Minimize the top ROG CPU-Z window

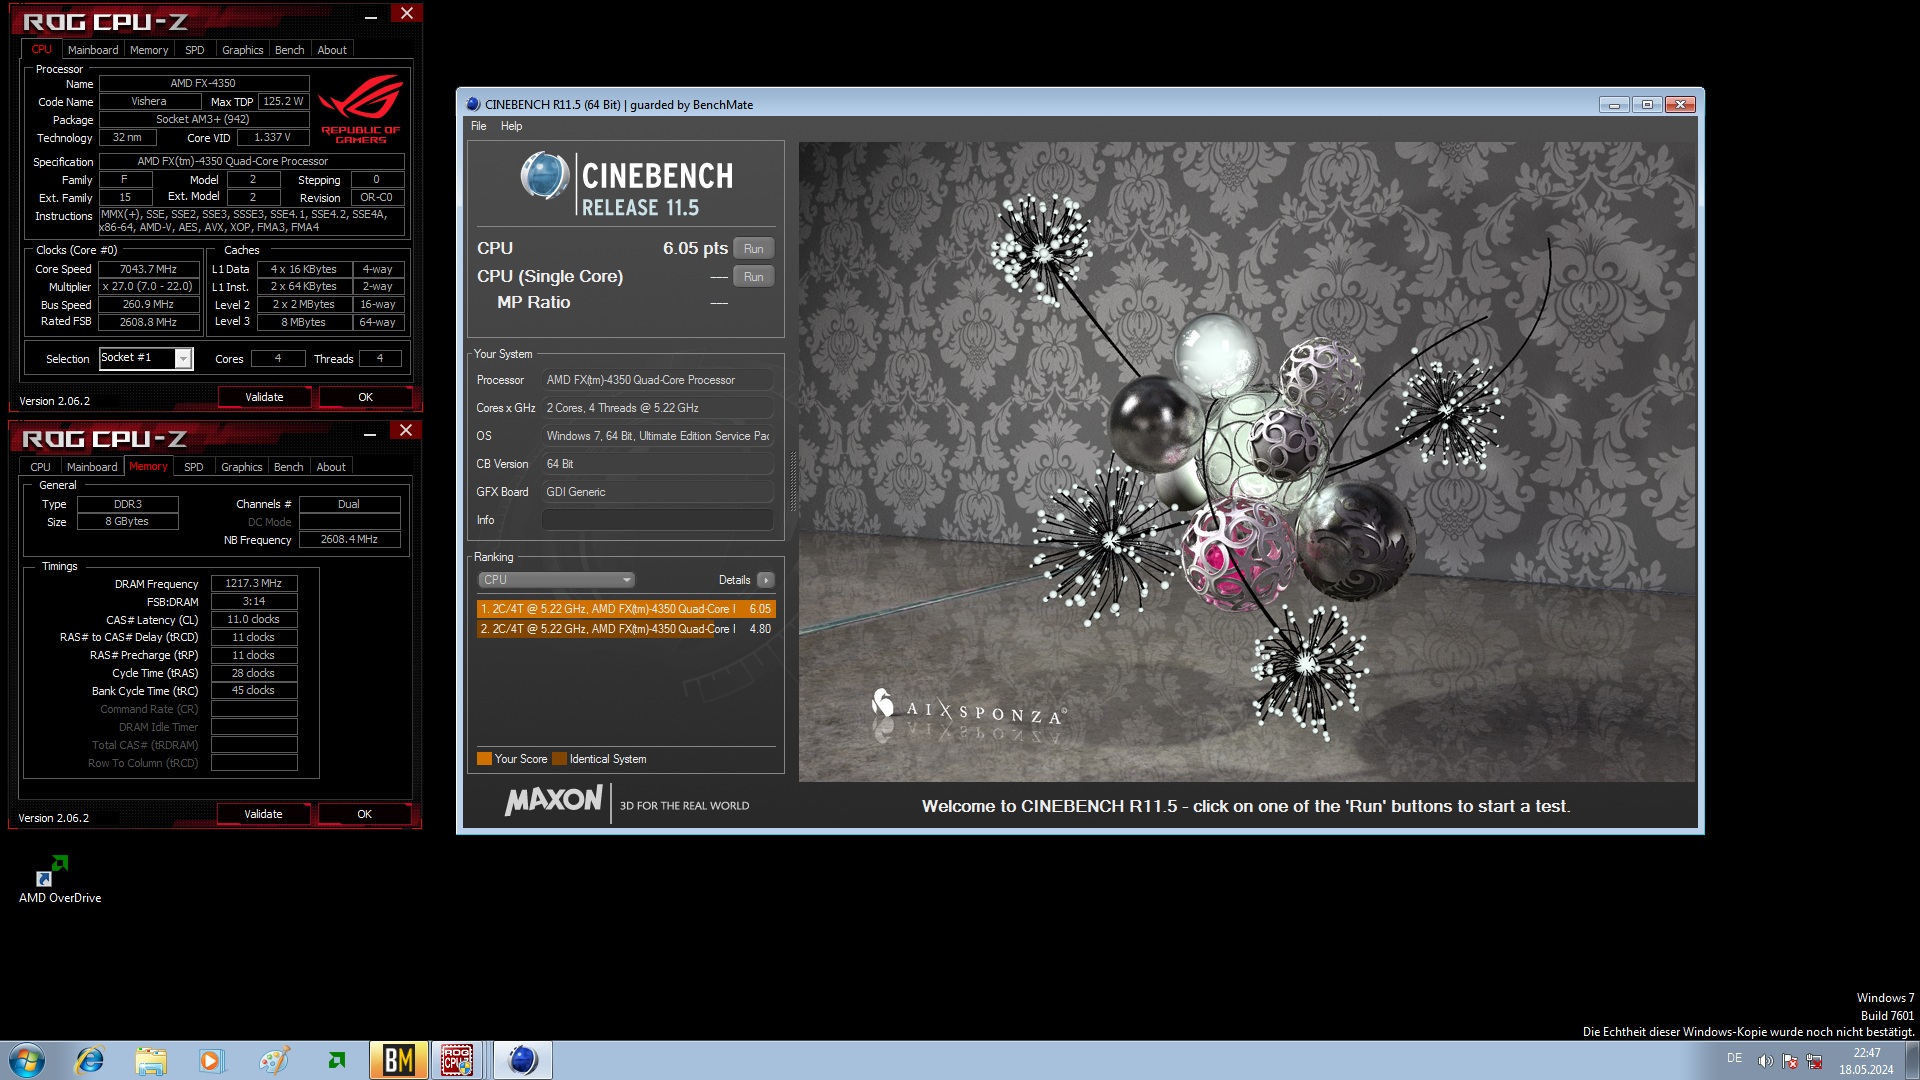click(371, 15)
